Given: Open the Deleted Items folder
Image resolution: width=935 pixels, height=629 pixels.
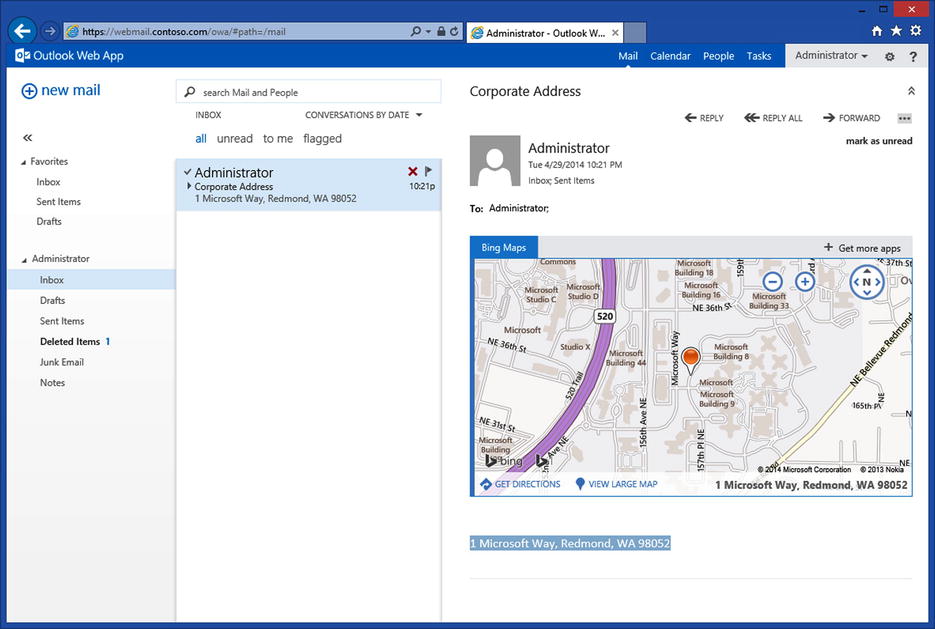Looking at the screenshot, I should click(x=70, y=342).
